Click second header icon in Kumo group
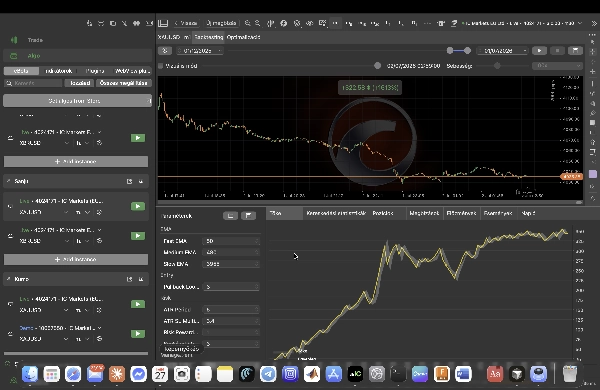 [x=141, y=279]
